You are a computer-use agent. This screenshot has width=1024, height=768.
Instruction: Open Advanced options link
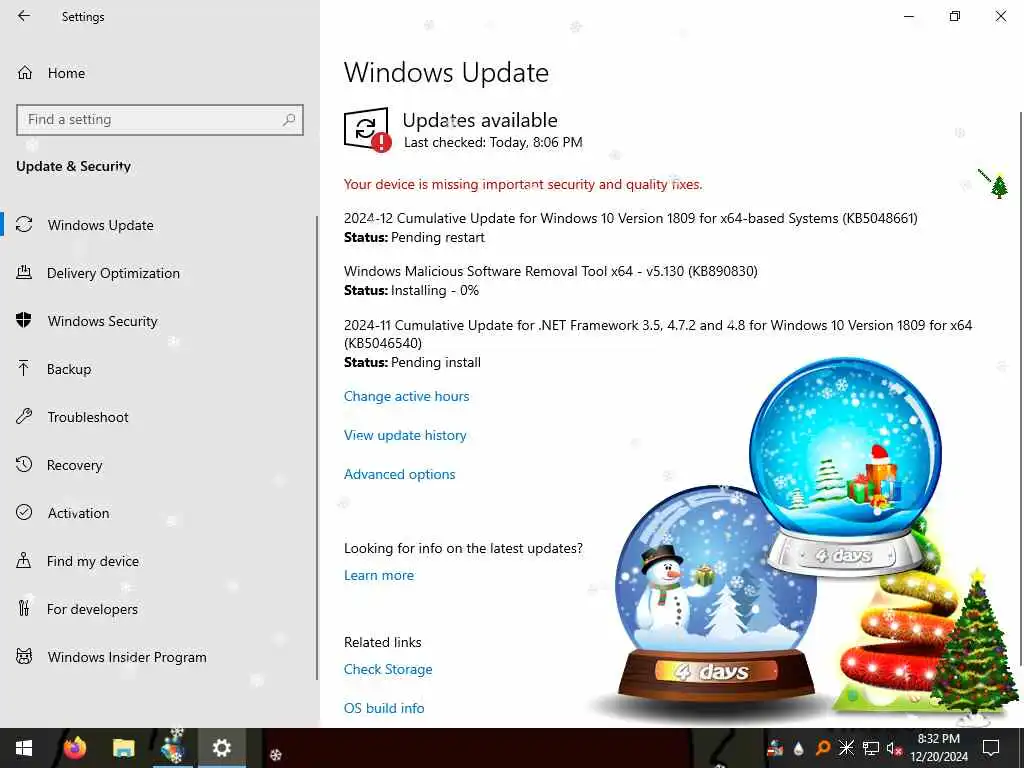click(400, 474)
